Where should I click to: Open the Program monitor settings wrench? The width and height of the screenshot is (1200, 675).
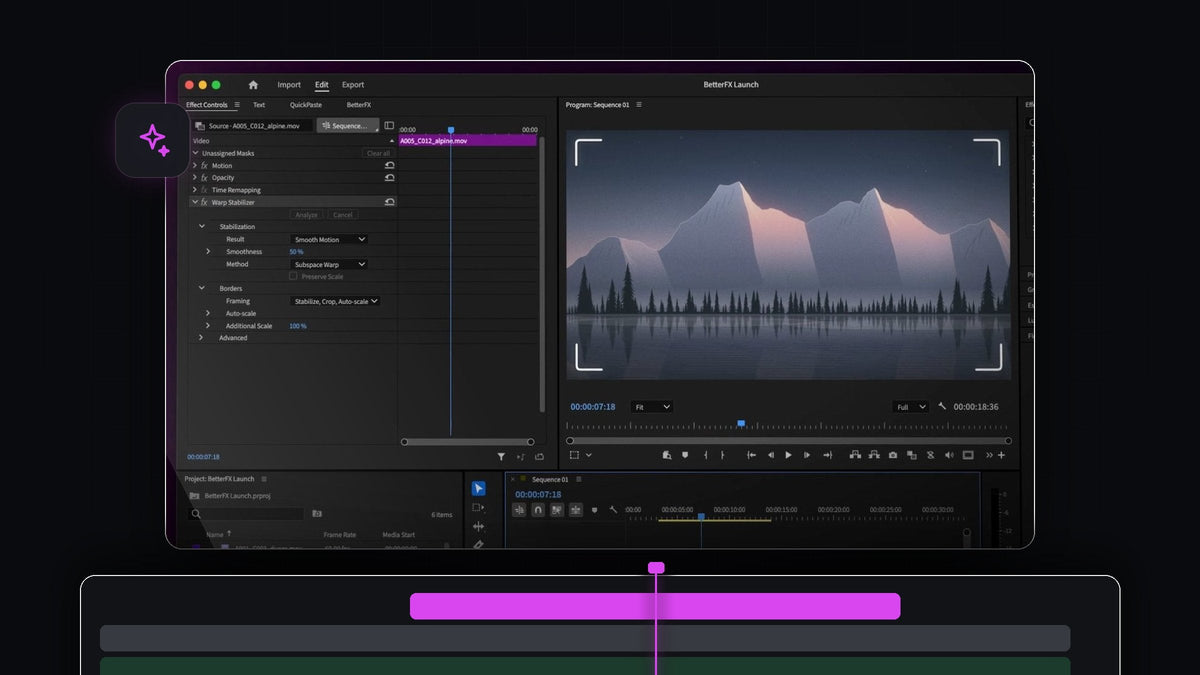(x=942, y=407)
